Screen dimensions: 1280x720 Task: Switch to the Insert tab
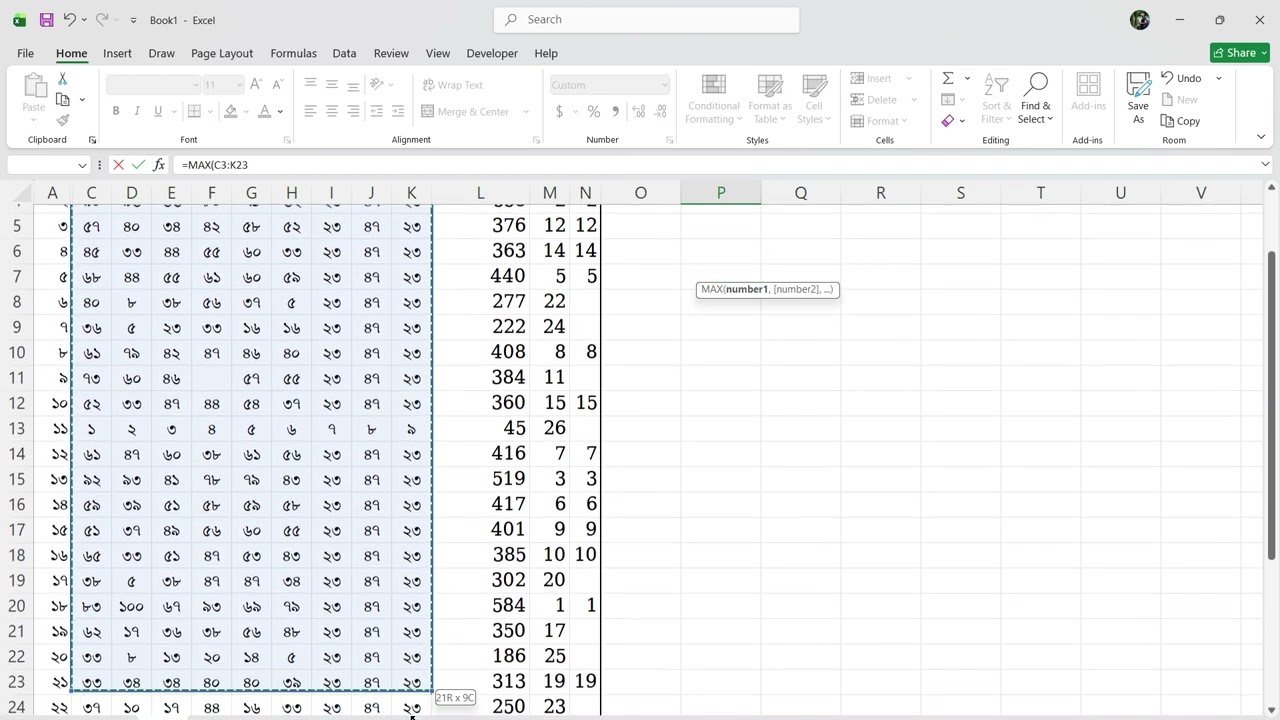[117, 53]
